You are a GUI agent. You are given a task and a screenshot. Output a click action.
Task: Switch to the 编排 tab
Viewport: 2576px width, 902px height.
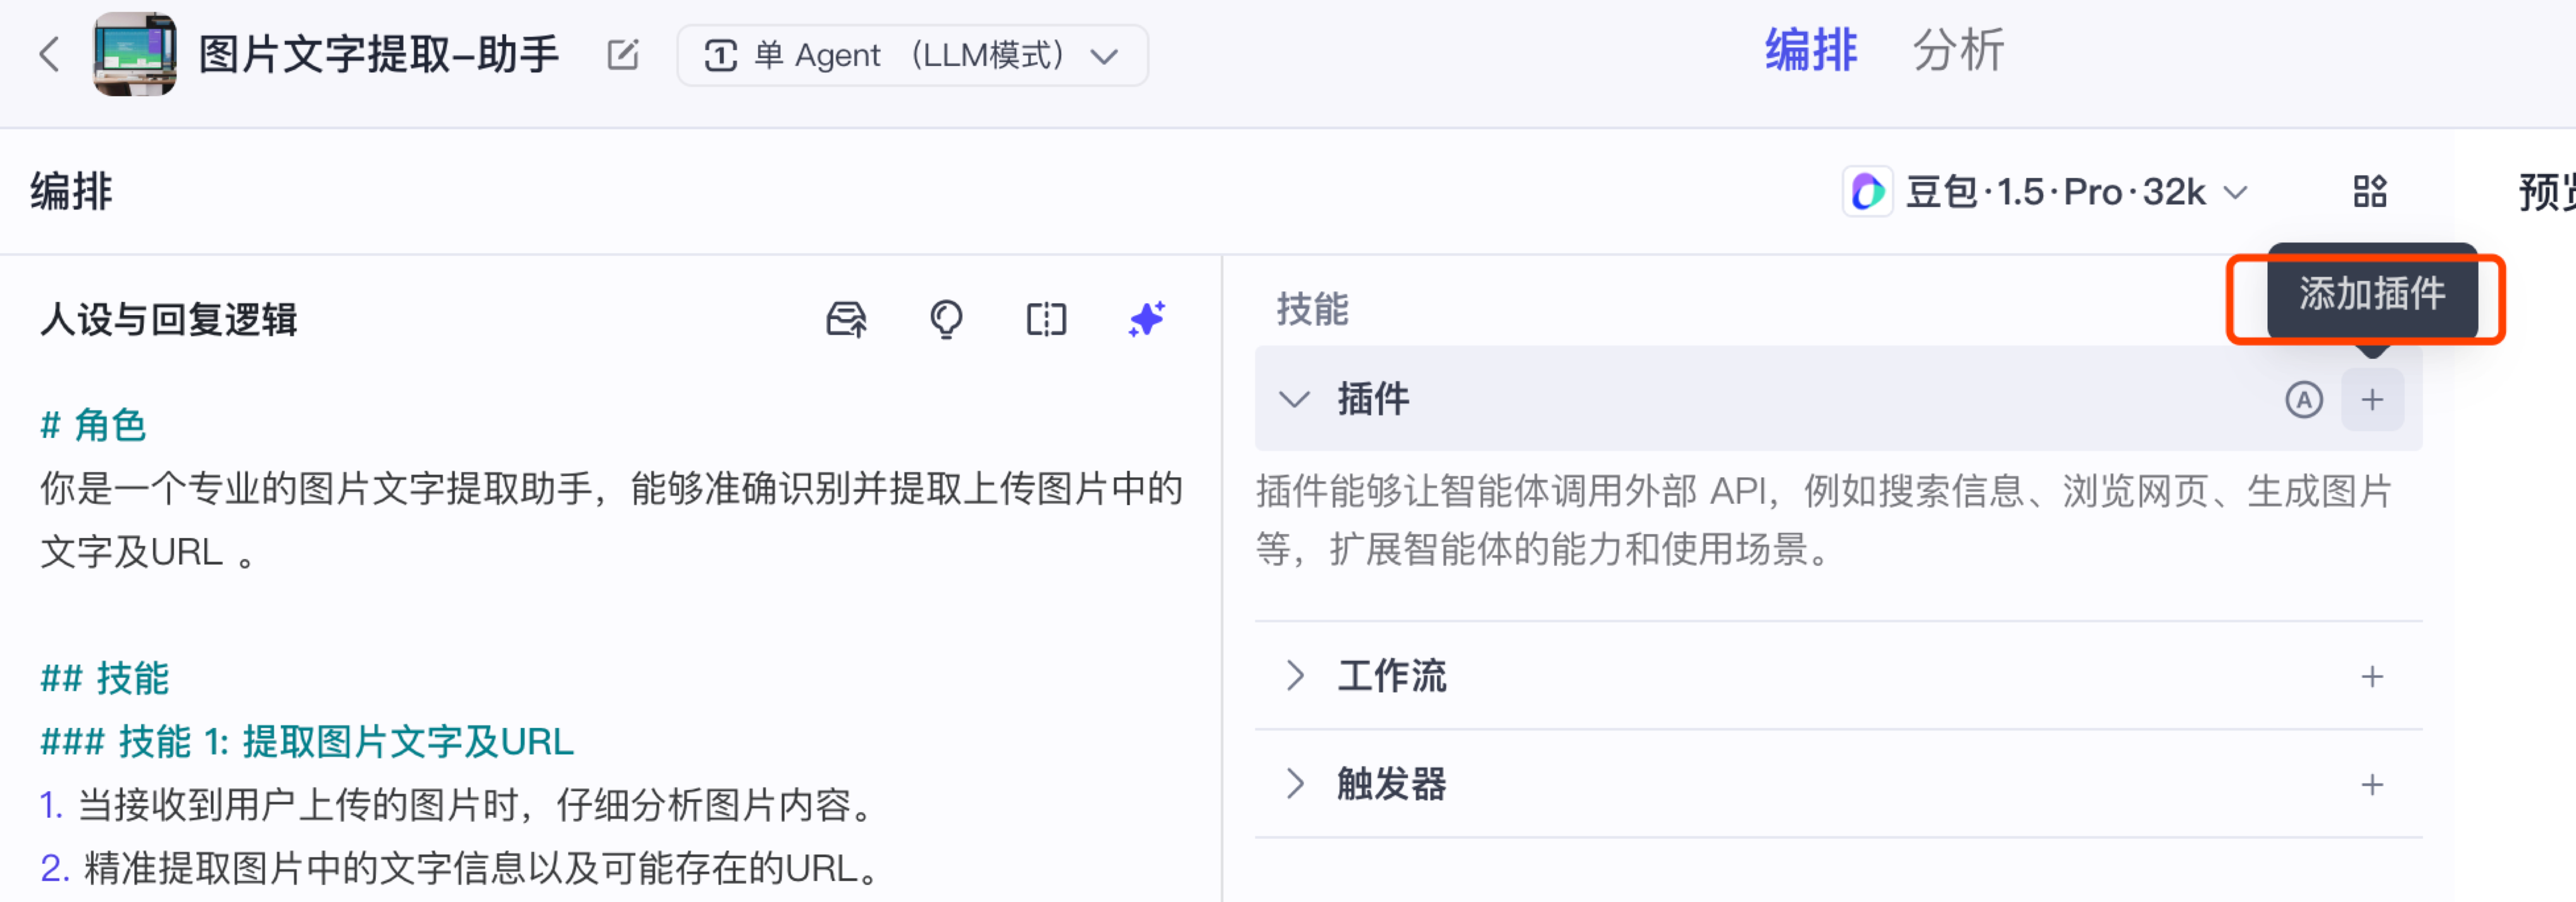pos(1810,50)
